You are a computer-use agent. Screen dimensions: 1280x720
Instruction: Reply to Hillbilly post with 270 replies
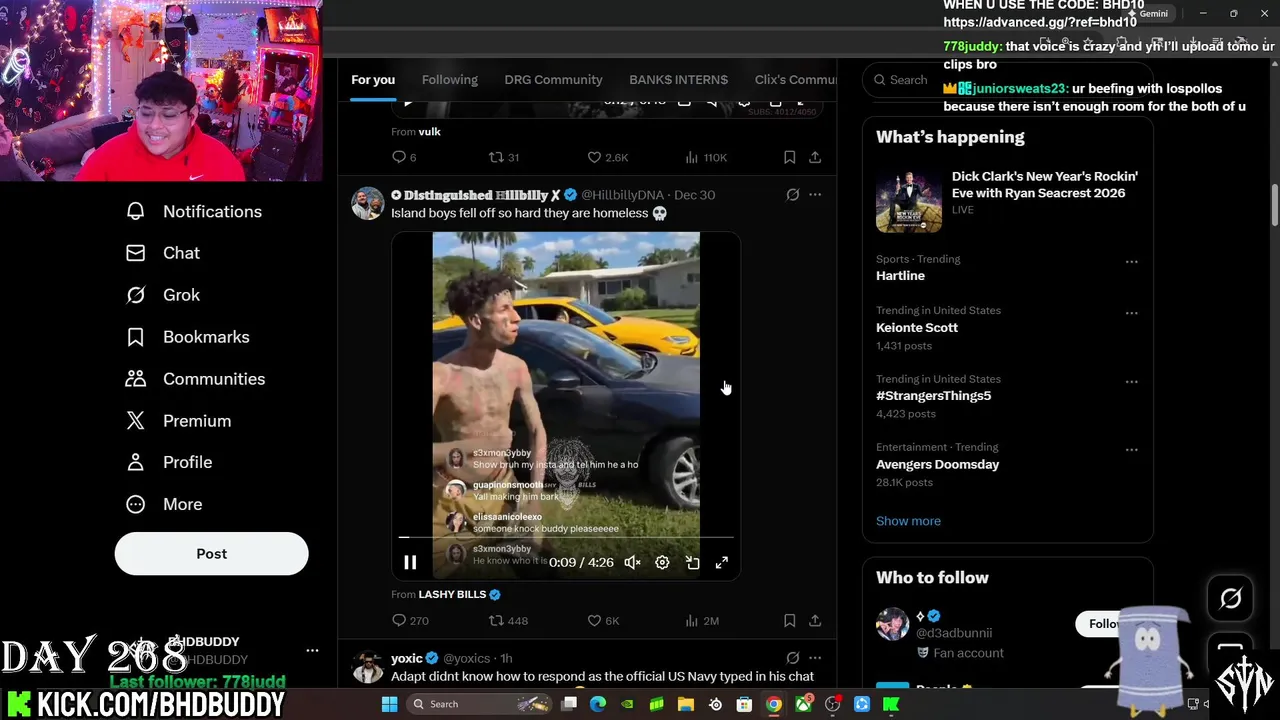coord(410,621)
